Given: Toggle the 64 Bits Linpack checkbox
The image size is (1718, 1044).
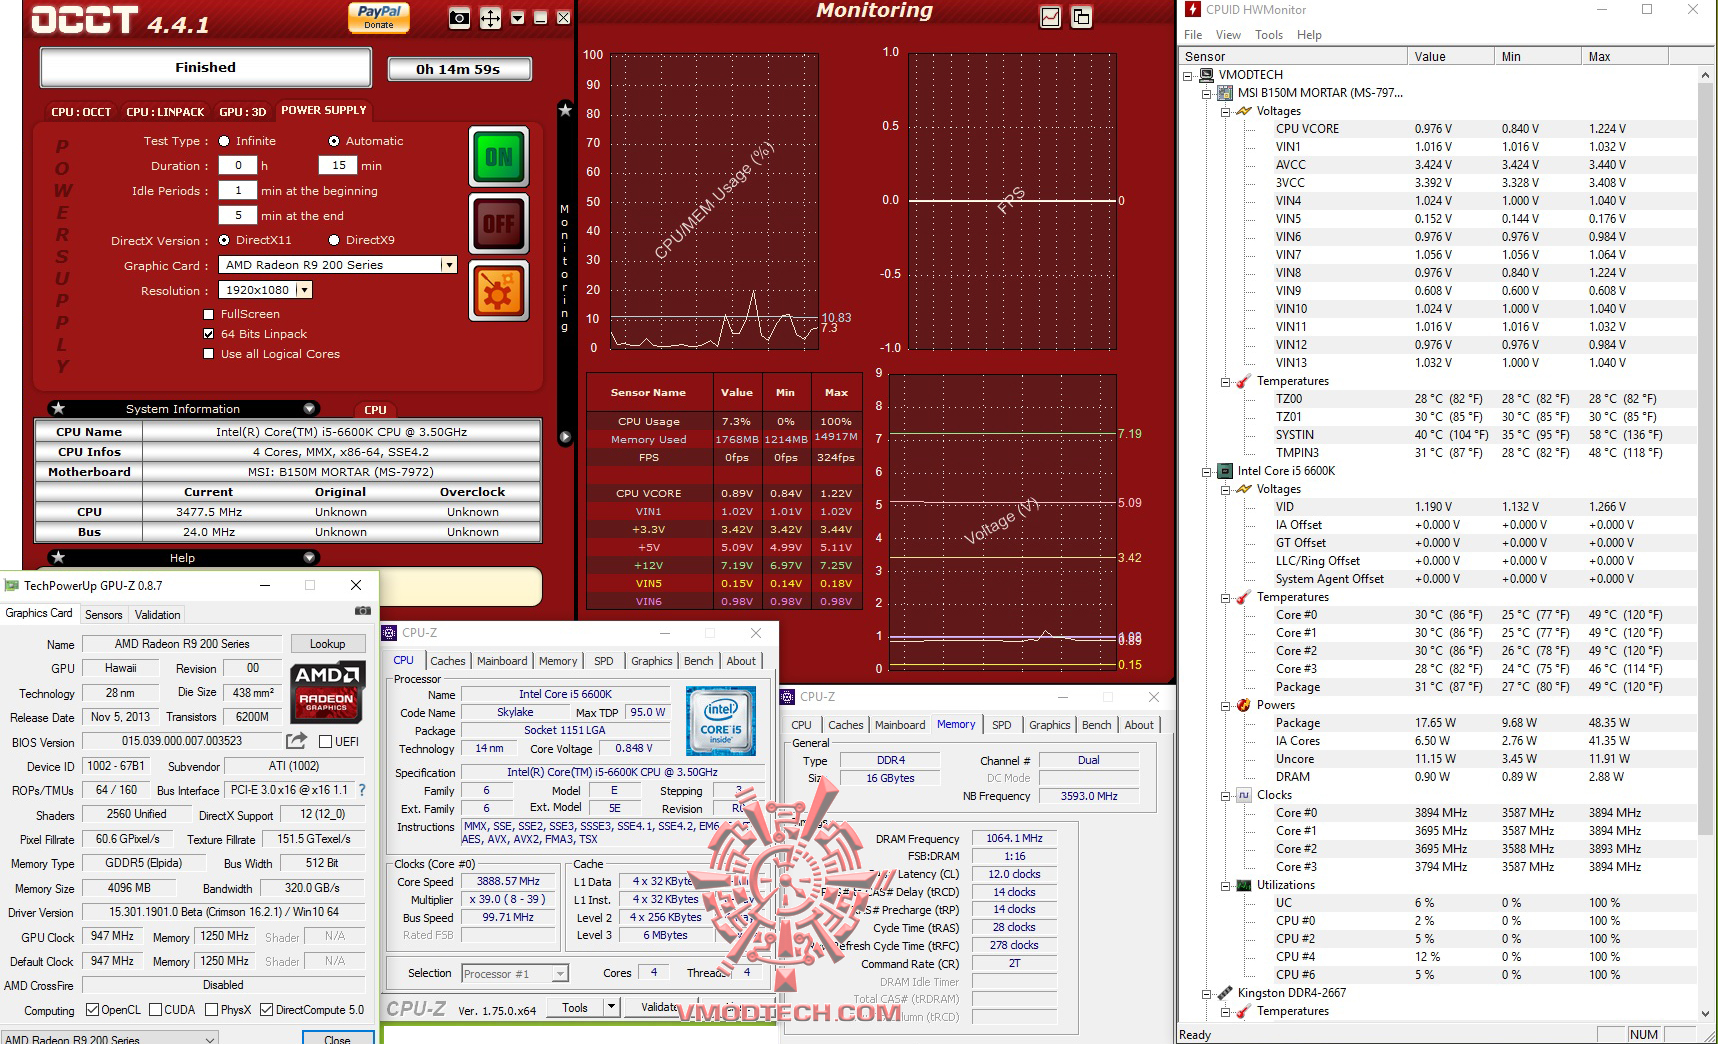Looking at the screenshot, I should tap(209, 334).
